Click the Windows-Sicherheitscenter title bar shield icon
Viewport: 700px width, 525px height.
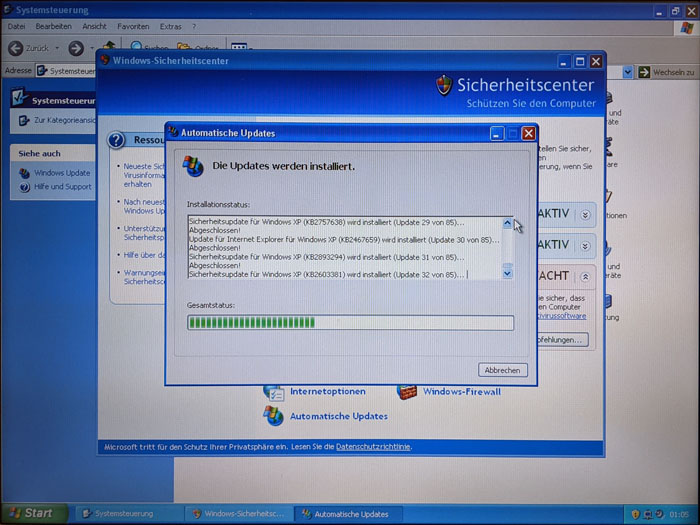coord(105,60)
